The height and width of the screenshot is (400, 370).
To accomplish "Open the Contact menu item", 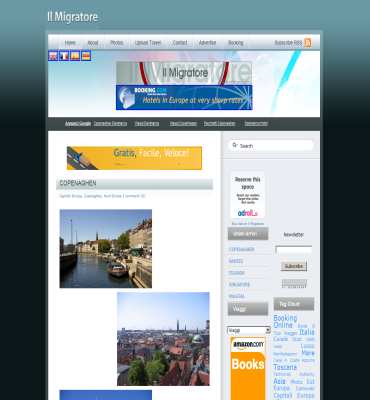I will pos(180,43).
